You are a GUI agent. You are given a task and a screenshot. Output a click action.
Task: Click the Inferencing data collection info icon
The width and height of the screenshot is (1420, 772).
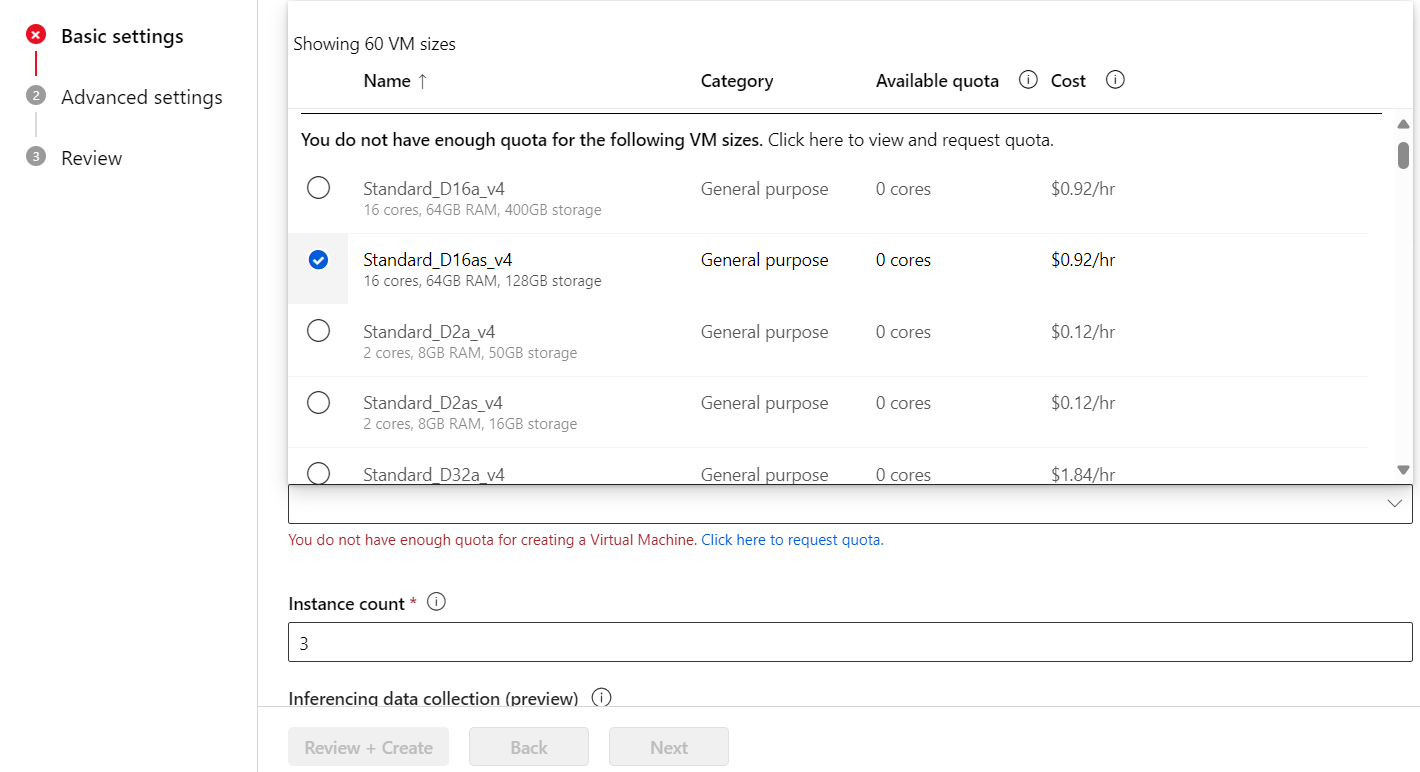coord(601,697)
